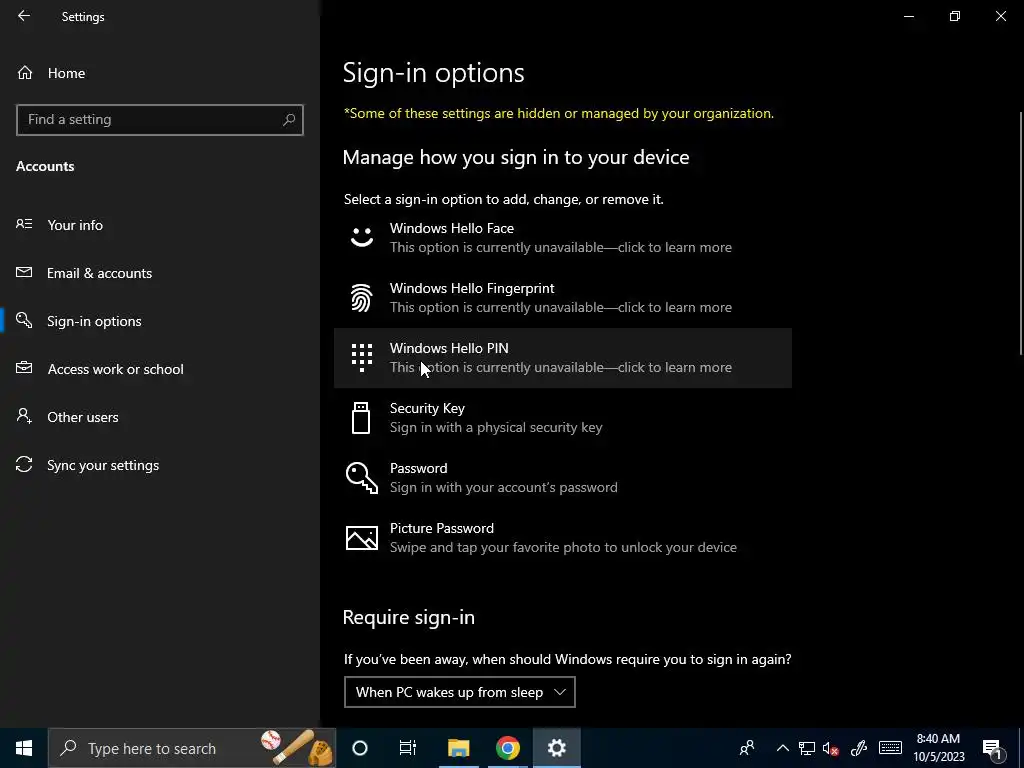Click the 8:40 AM clock in the taskbar

point(938,748)
